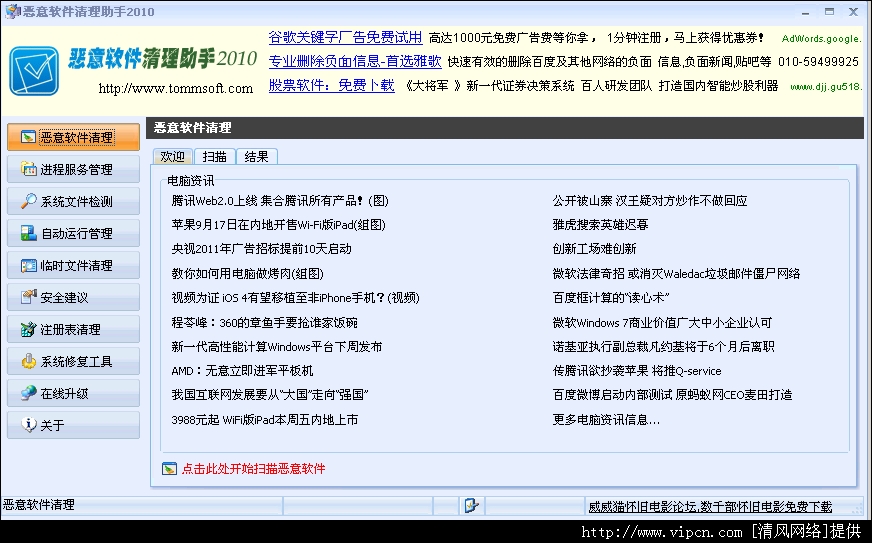Click the 谷歌关键字广告免费试用 ad link

click(x=345, y=38)
